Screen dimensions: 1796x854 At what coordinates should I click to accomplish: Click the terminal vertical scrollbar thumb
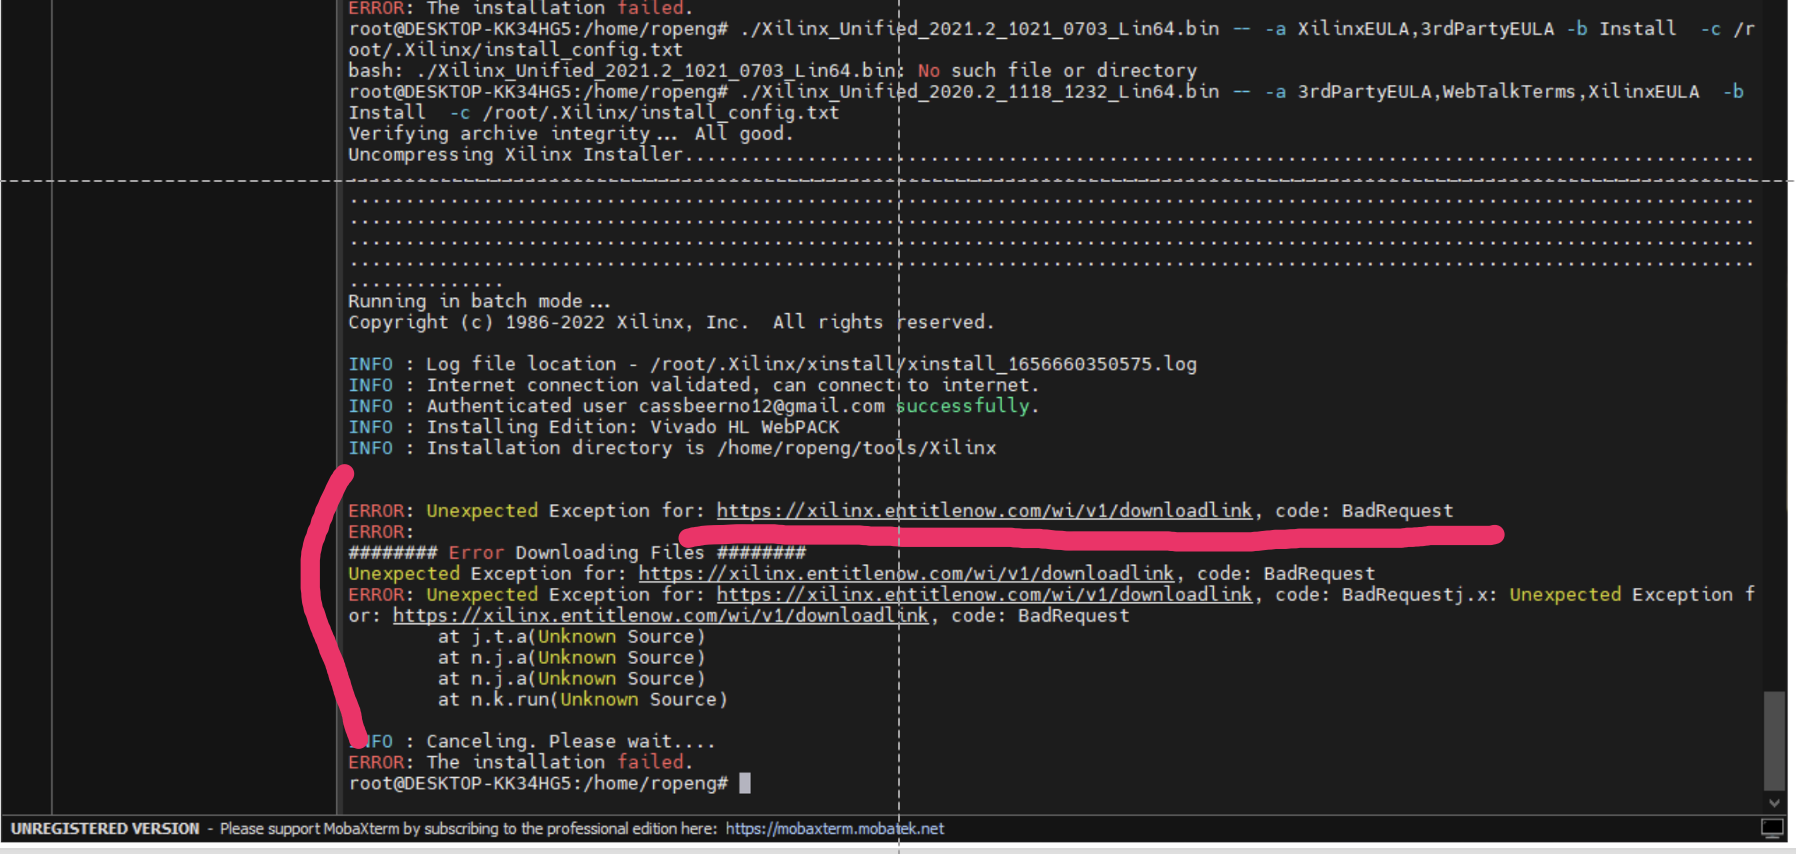tap(1774, 740)
